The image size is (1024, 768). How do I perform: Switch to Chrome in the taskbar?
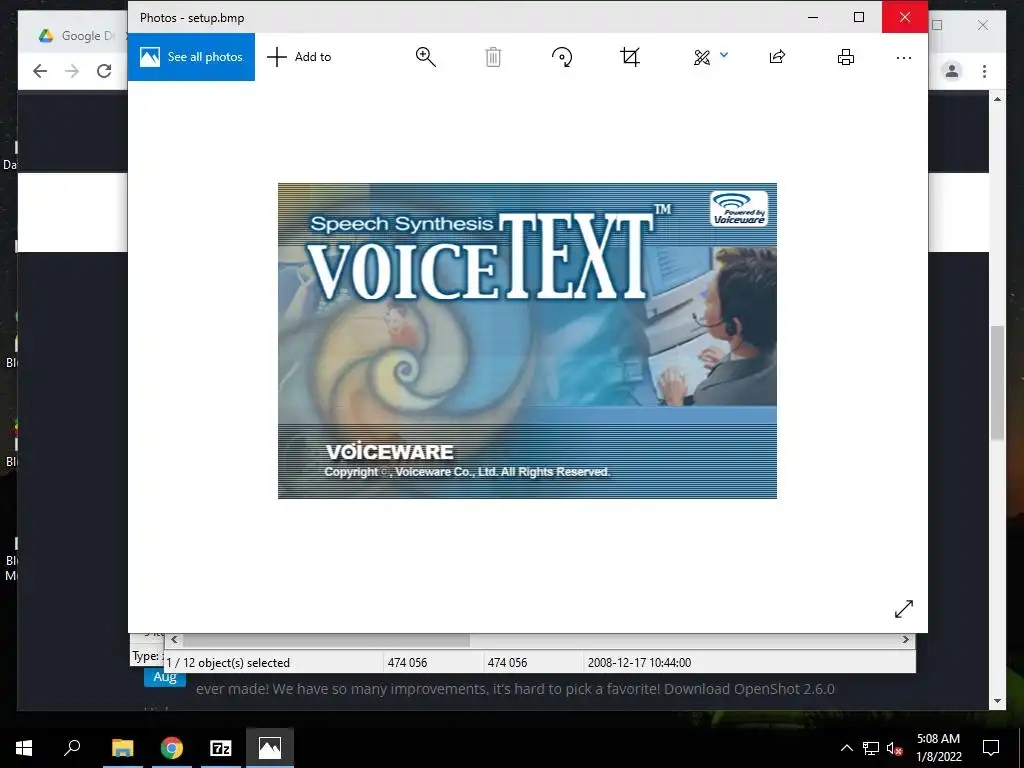[x=172, y=748]
